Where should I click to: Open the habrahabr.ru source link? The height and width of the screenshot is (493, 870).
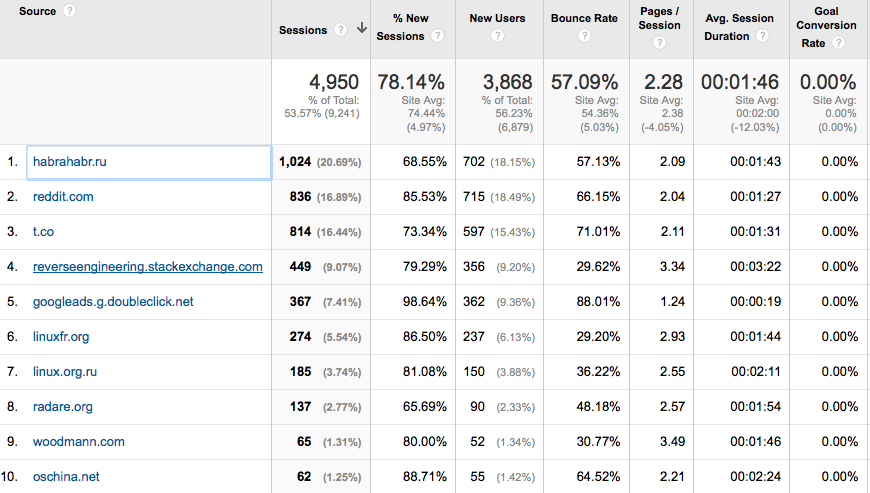pyautogui.click(x=69, y=161)
